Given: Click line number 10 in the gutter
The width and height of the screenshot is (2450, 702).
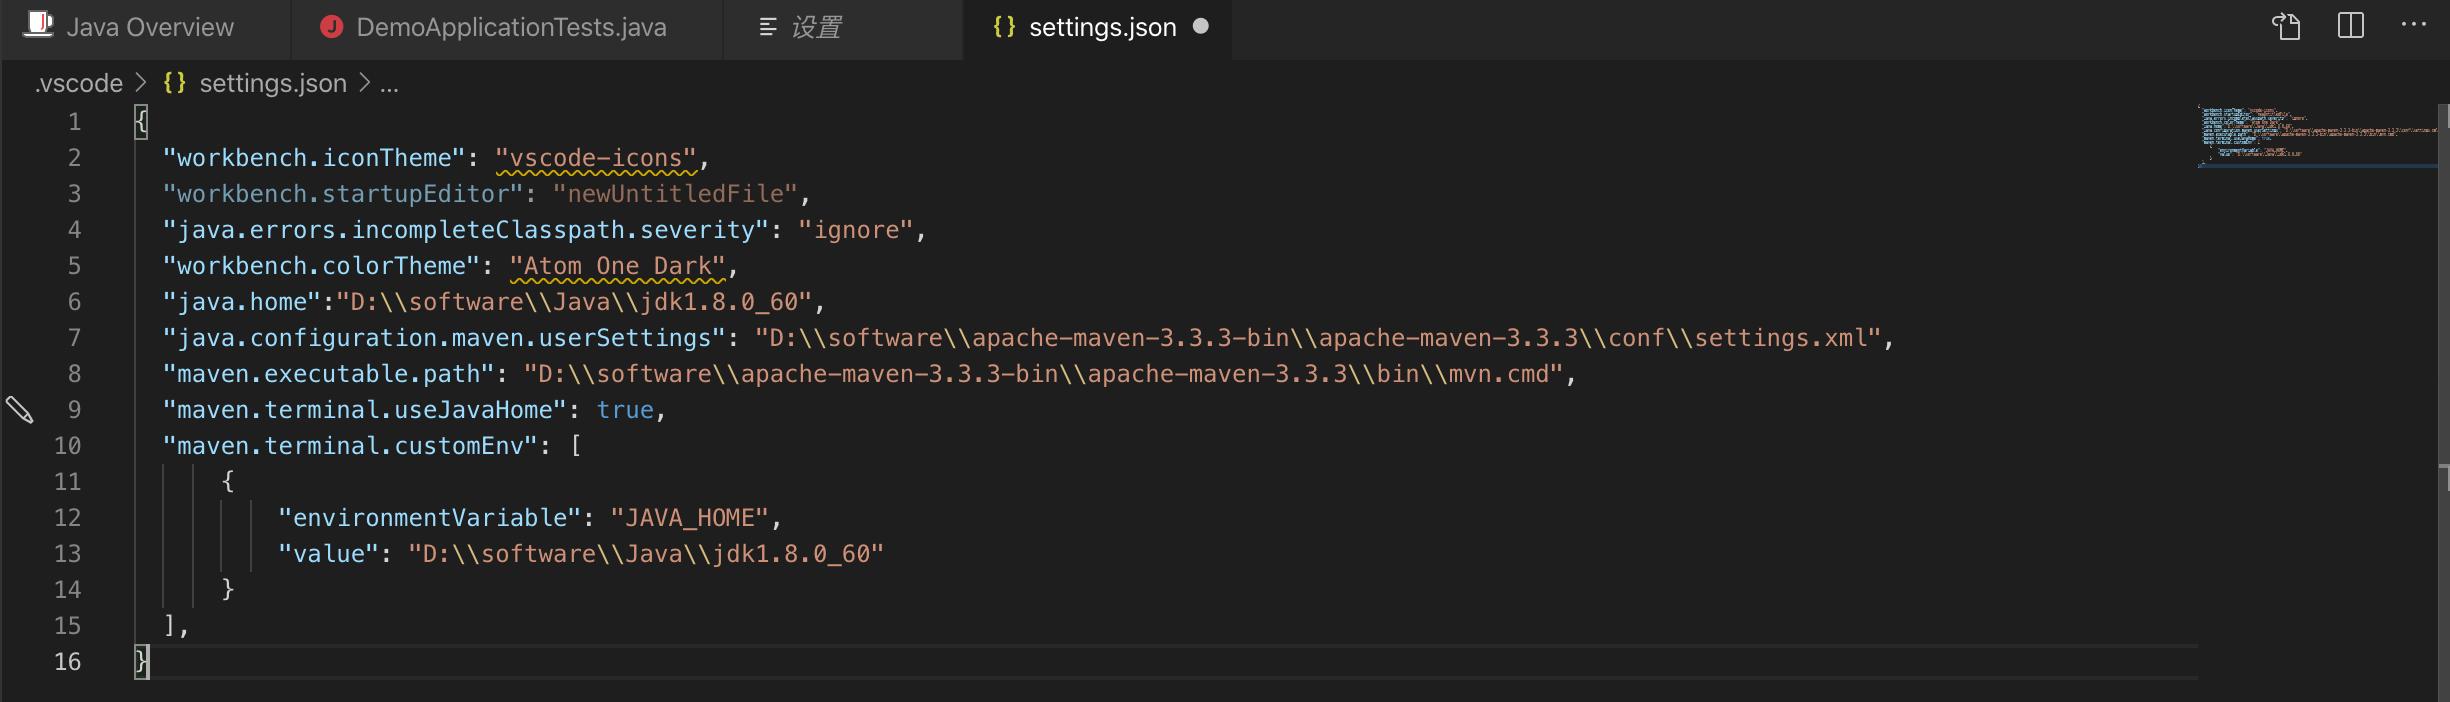Looking at the screenshot, I should [67, 446].
